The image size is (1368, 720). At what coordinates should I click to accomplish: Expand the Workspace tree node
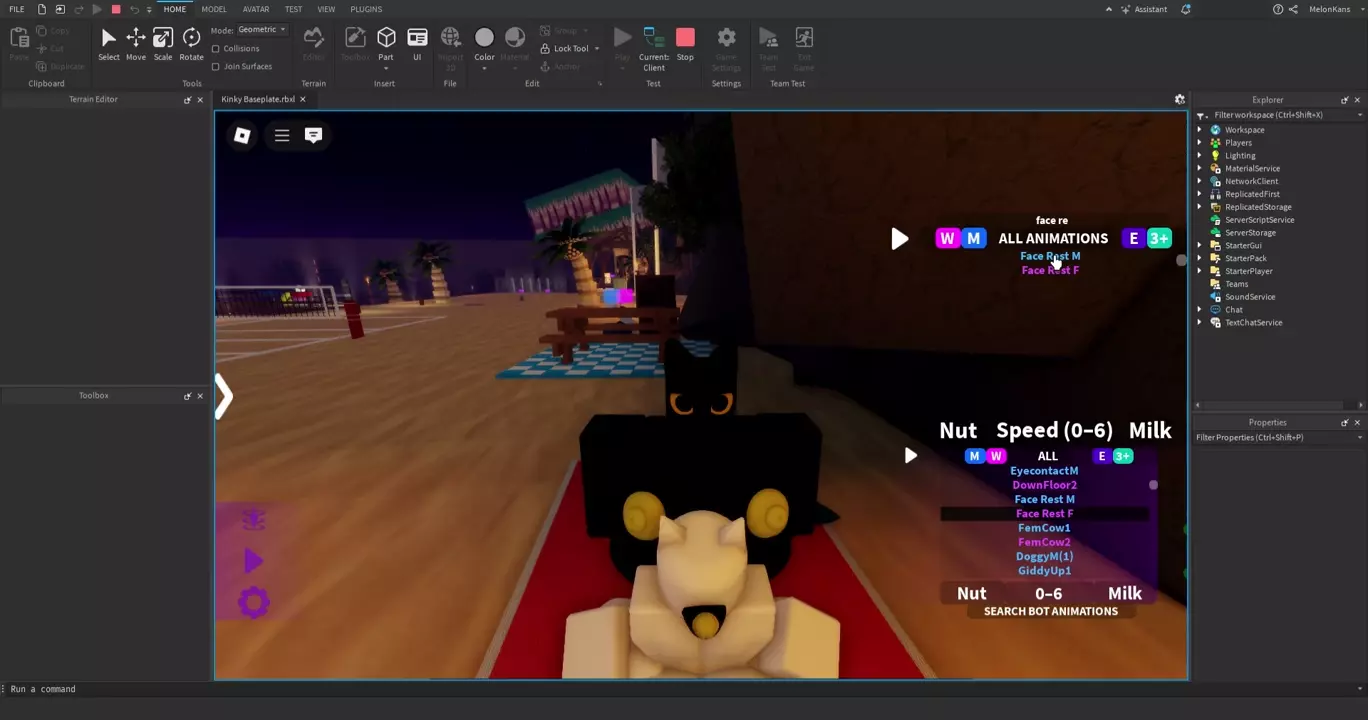(1200, 130)
